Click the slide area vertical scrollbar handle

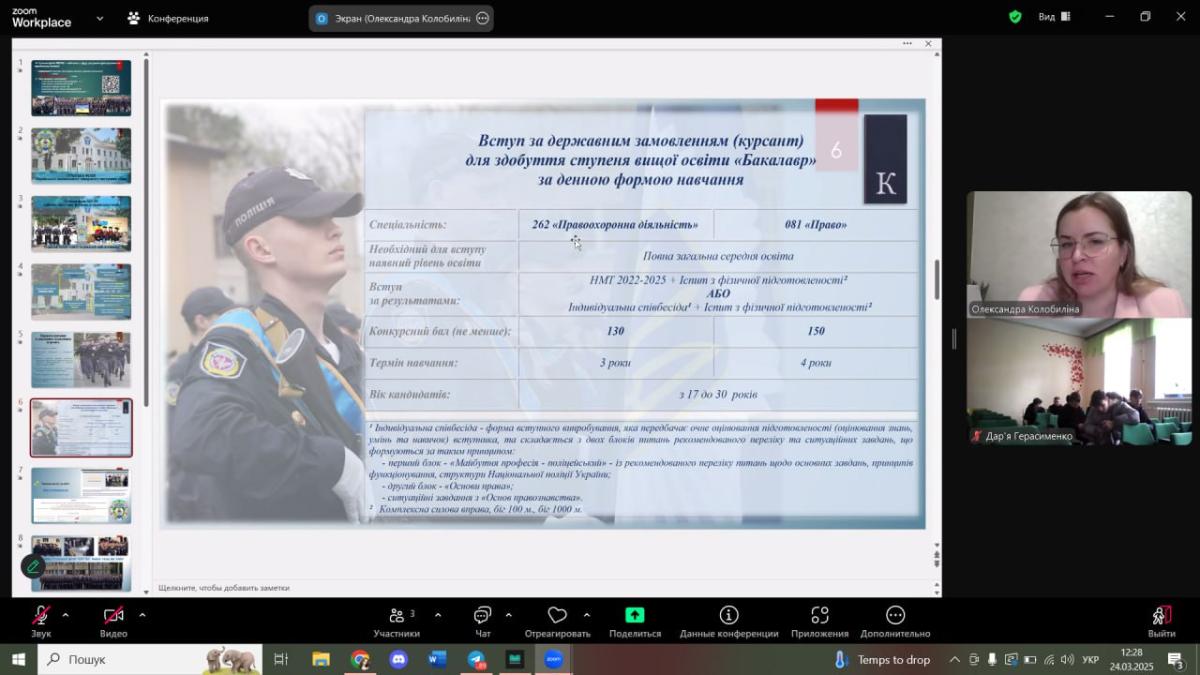(x=937, y=279)
